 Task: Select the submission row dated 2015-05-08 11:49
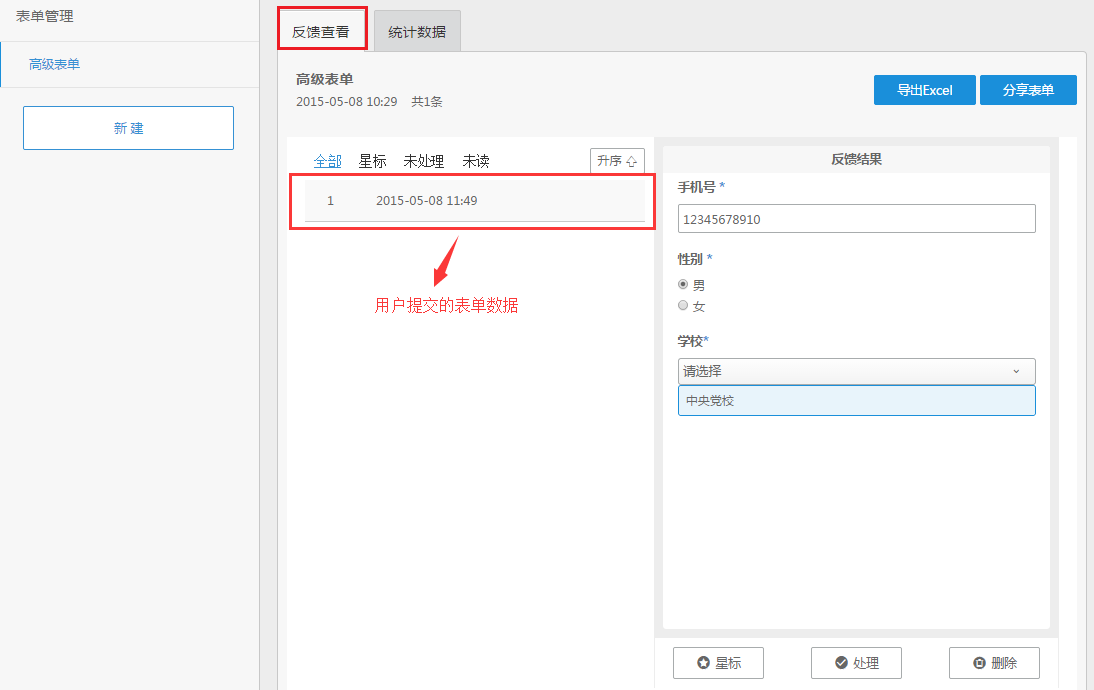pyautogui.click(x=474, y=201)
